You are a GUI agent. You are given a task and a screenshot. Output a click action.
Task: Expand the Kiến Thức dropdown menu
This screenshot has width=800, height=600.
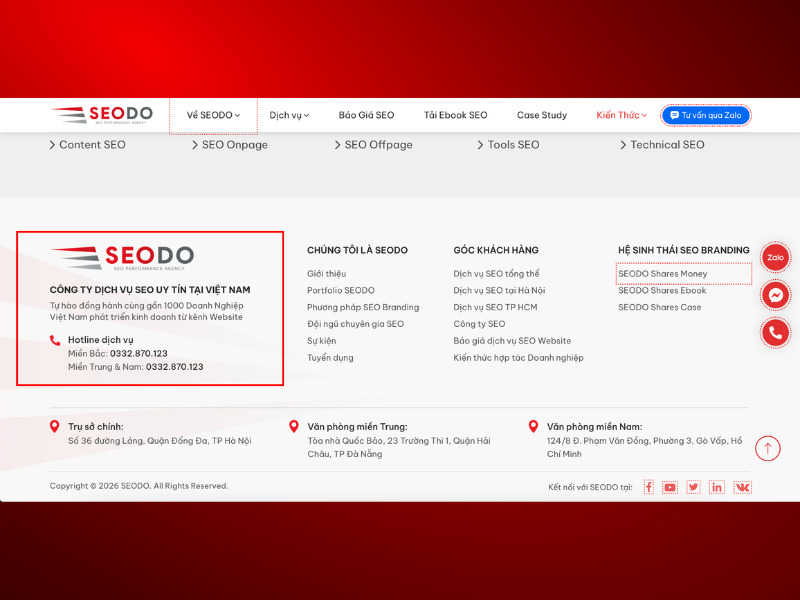coord(621,115)
